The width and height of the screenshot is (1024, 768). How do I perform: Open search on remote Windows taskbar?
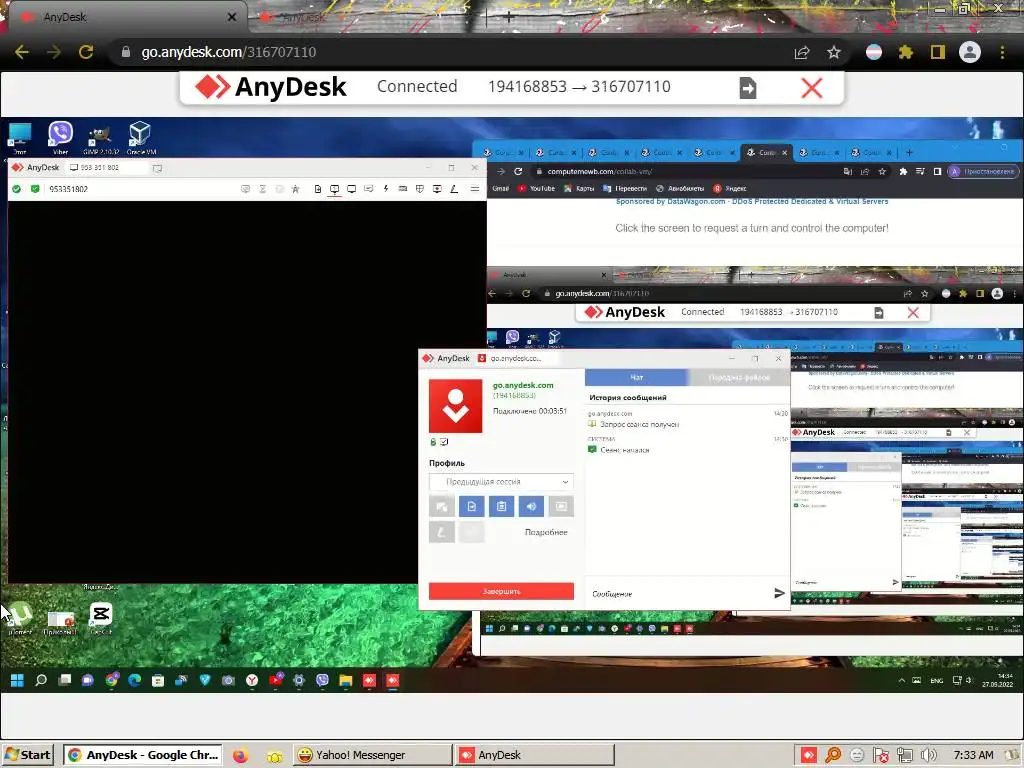click(x=40, y=680)
